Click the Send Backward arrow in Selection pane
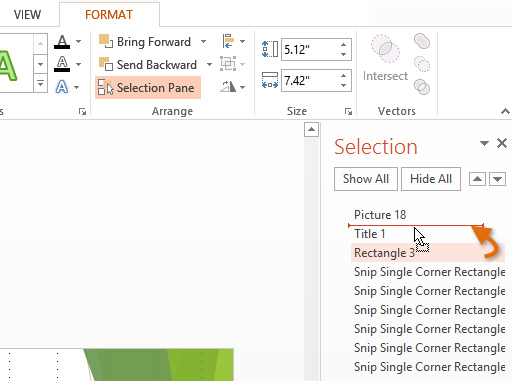 (x=497, y=179)
